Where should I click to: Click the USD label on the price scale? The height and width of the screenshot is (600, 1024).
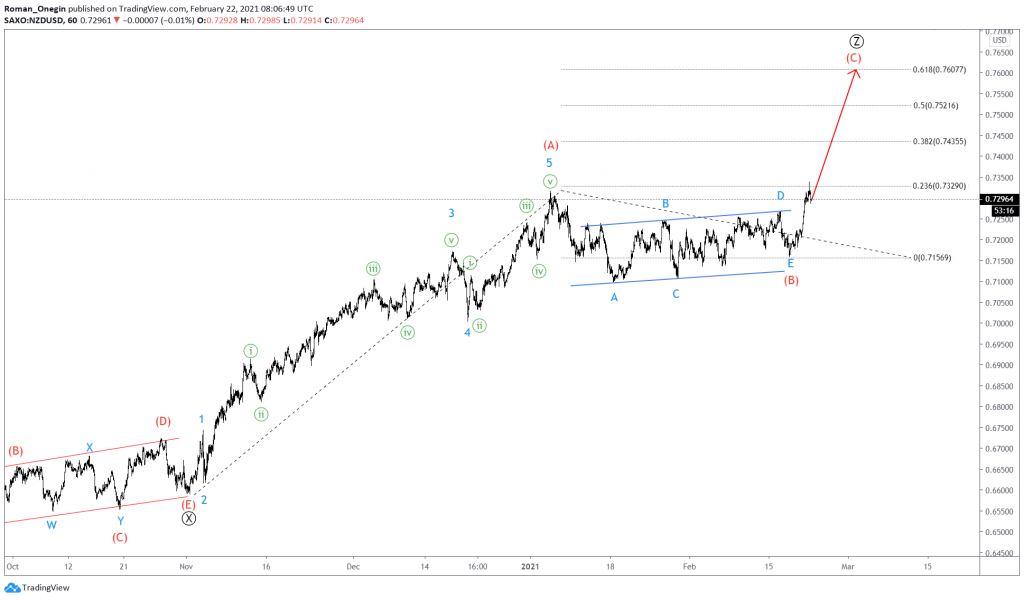(x=1000, y=42)
